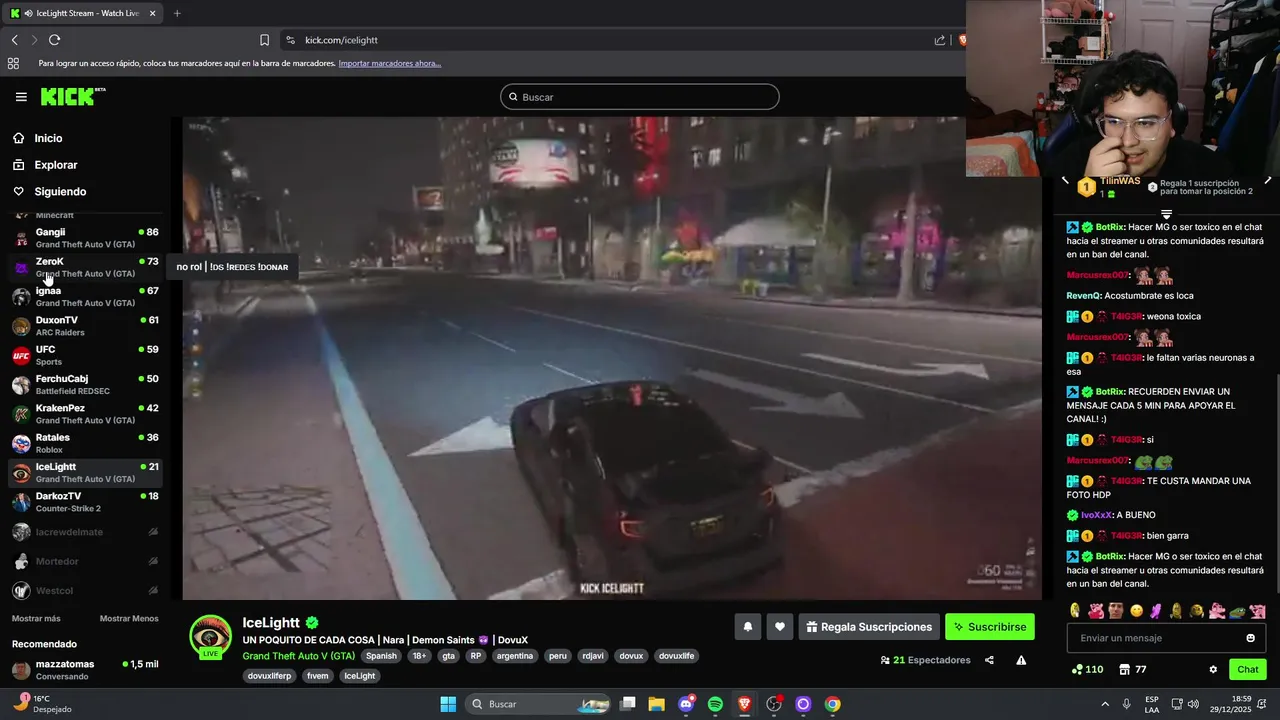Collapse the list with Mostrar Menos
1280x720 pixels.
tap(129, 619)
